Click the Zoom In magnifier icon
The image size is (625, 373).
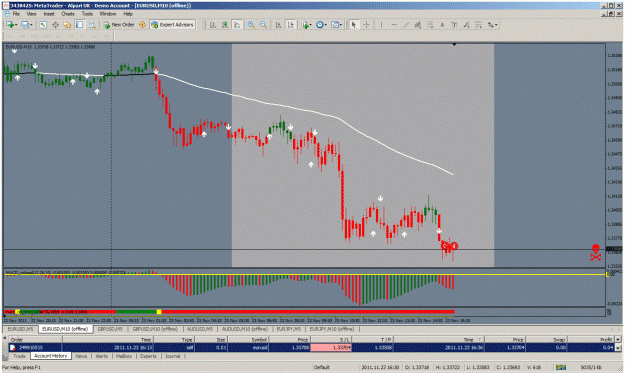pyautogui.click(x=251, y=25)
